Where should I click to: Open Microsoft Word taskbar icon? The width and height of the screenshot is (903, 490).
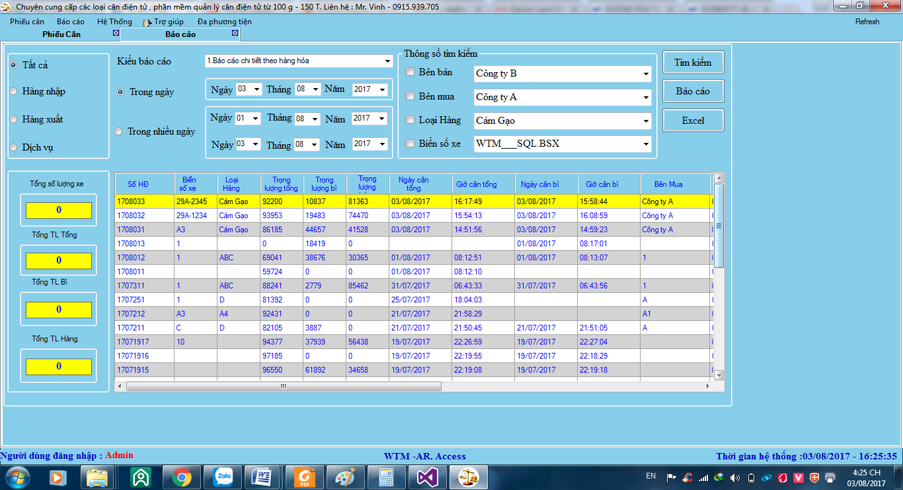click(263, 477)
